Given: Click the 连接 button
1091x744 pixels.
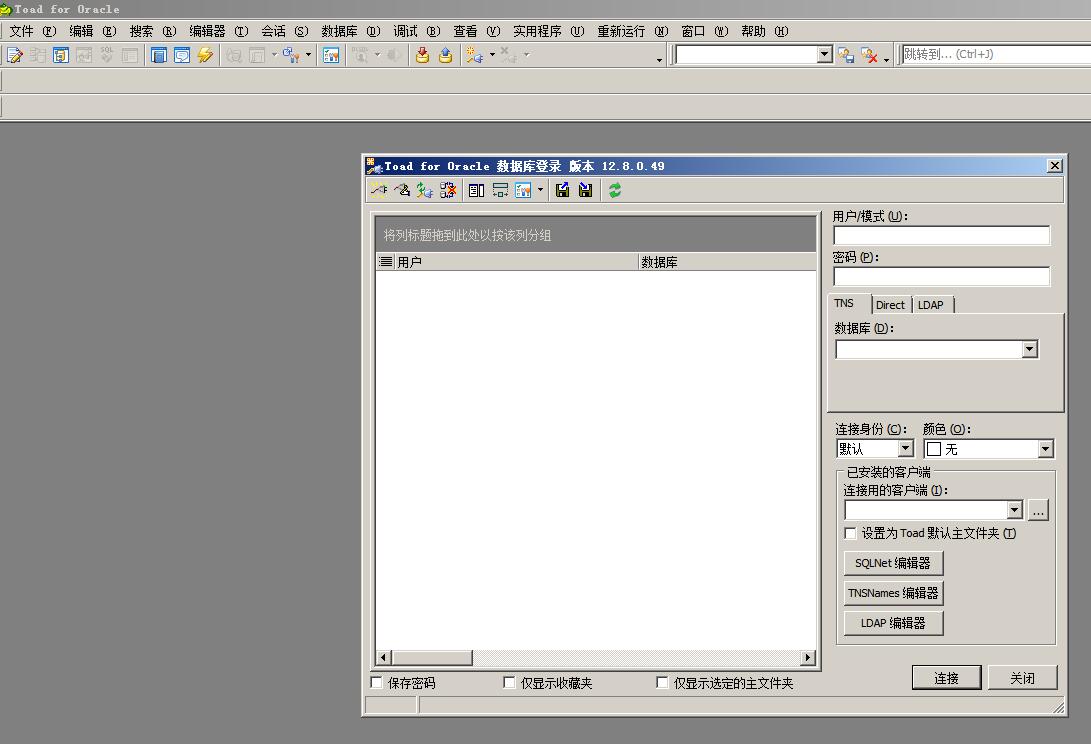Looking at the screenshot, I should coord(946,678).
